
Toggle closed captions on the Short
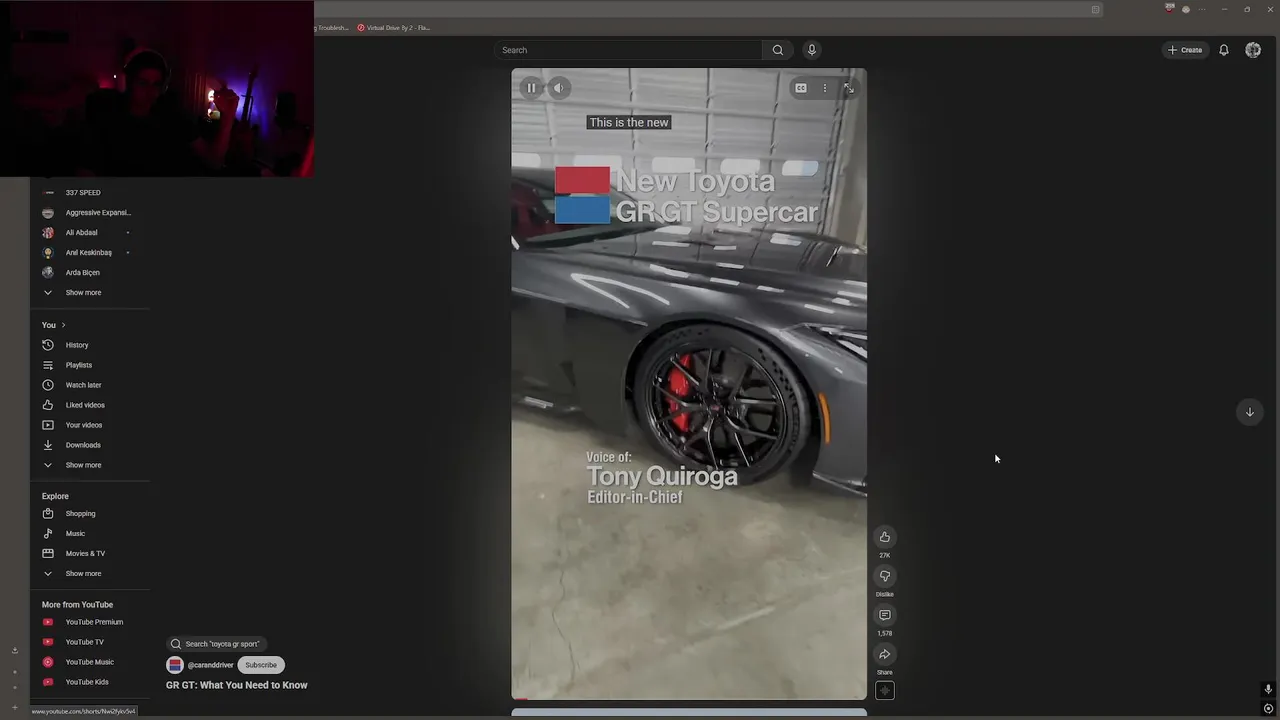pyautogui.click(x=800, y=88)
